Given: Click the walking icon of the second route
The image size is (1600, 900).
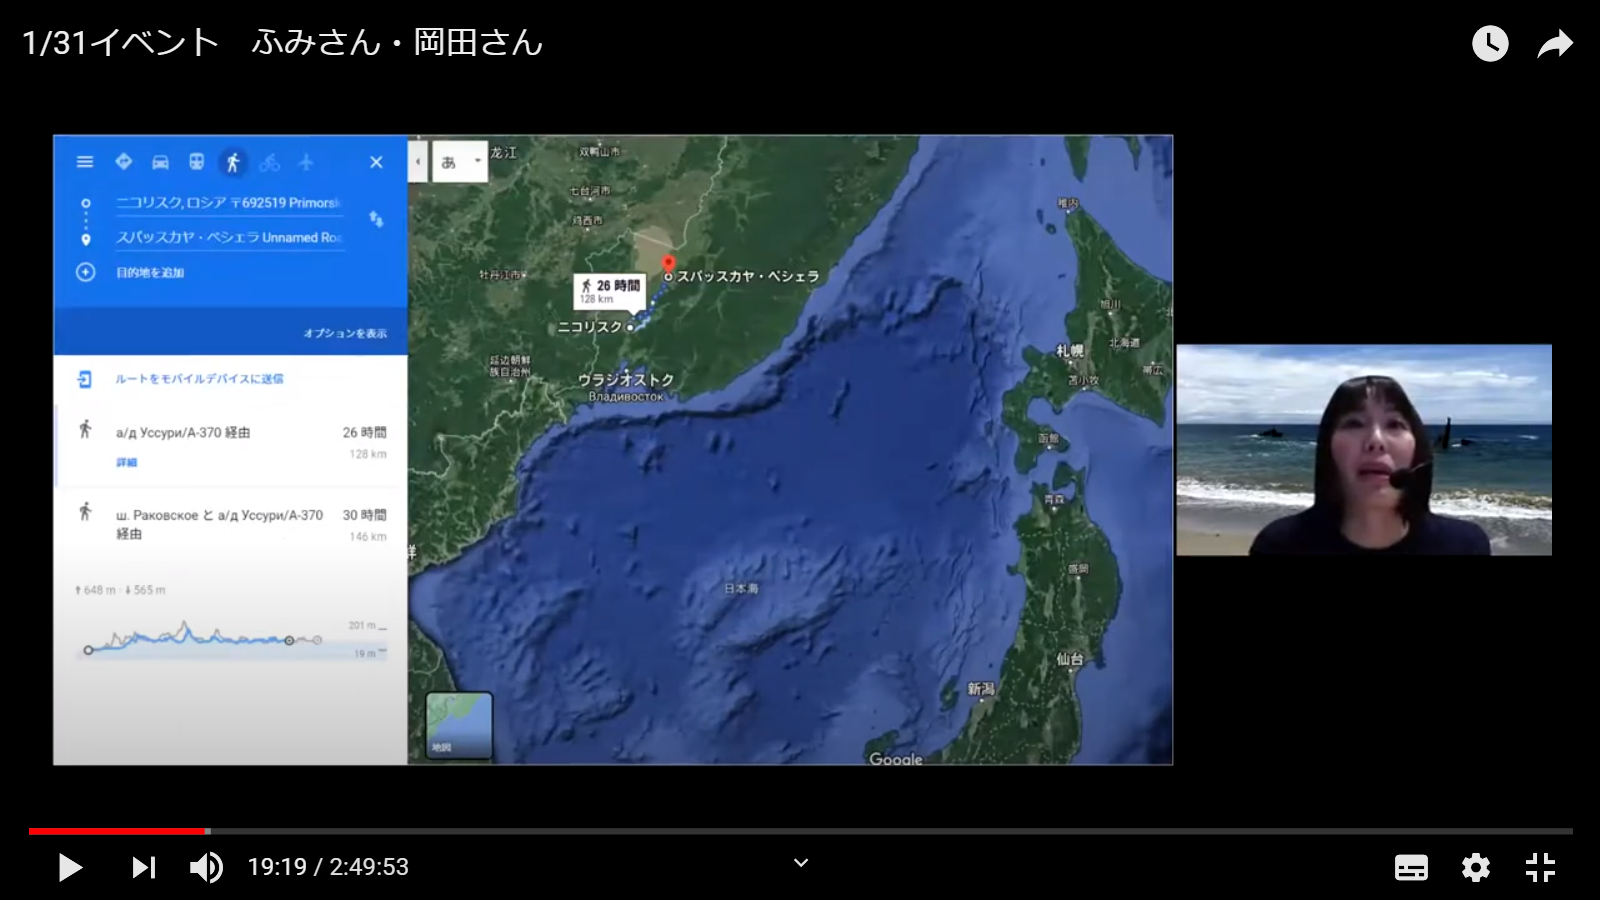Looking at the screenshot, I should point(85,512).
